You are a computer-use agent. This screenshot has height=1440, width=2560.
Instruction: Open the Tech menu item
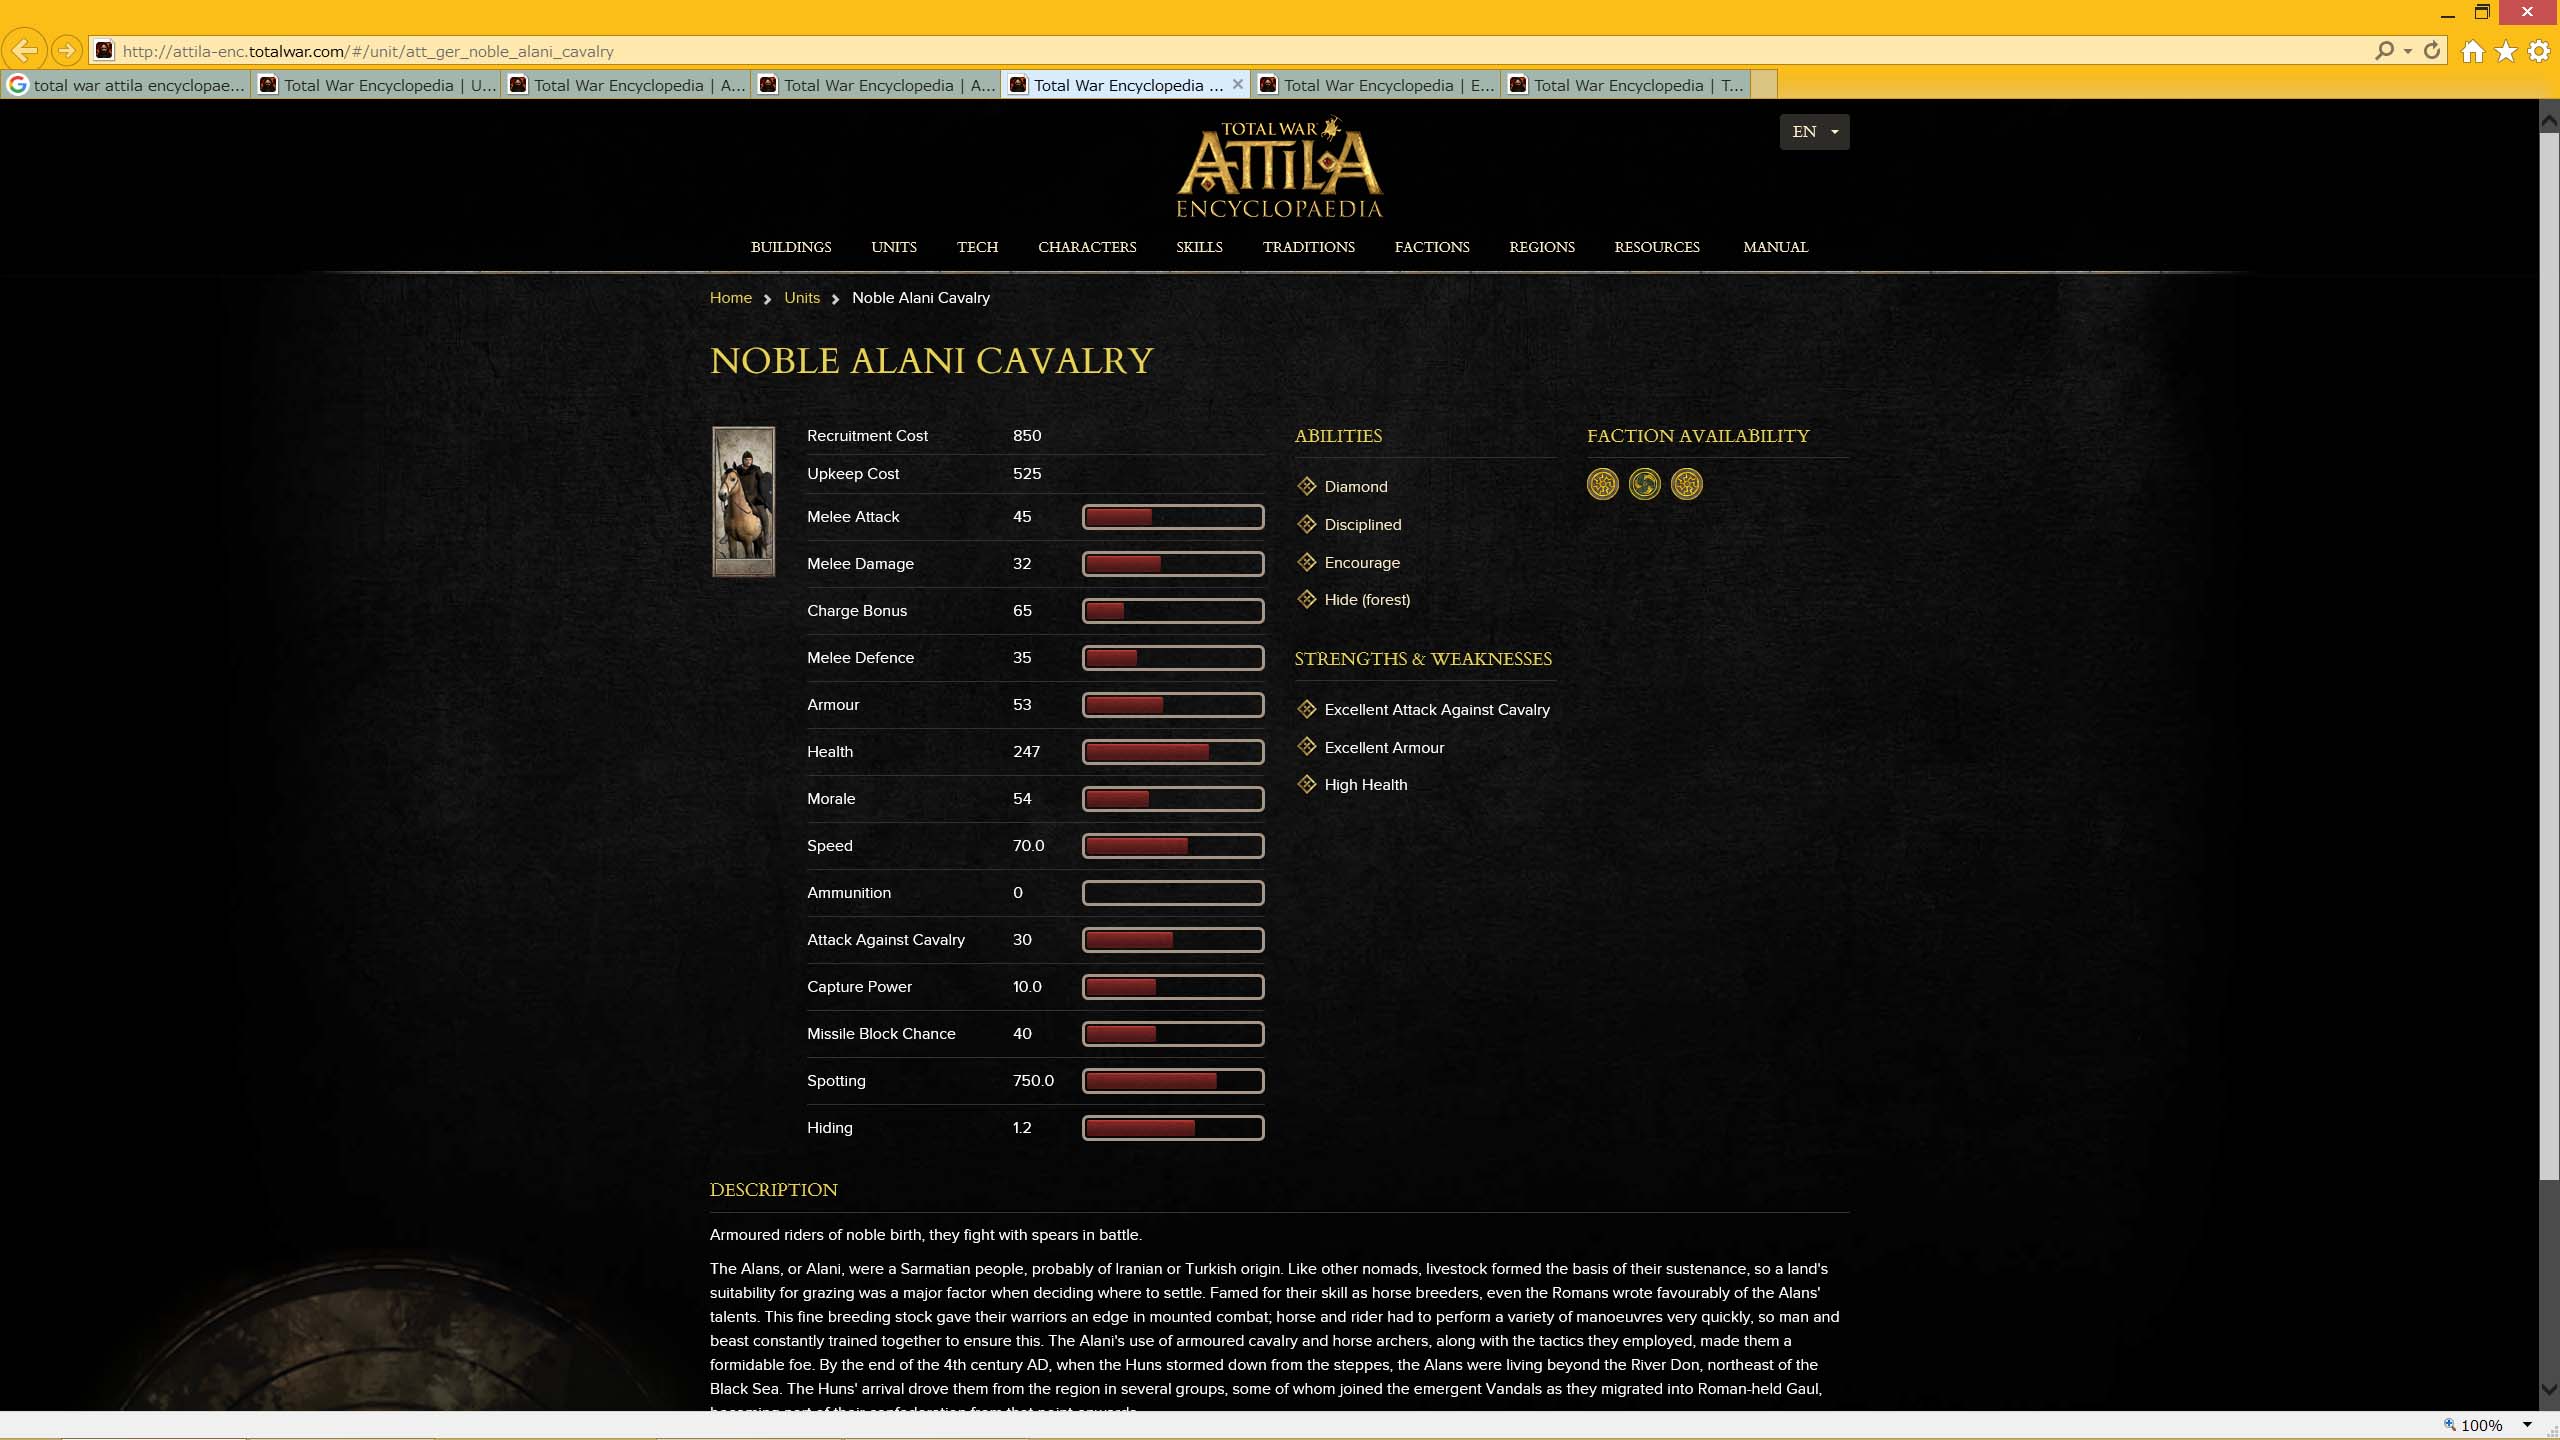pos(977,247)
